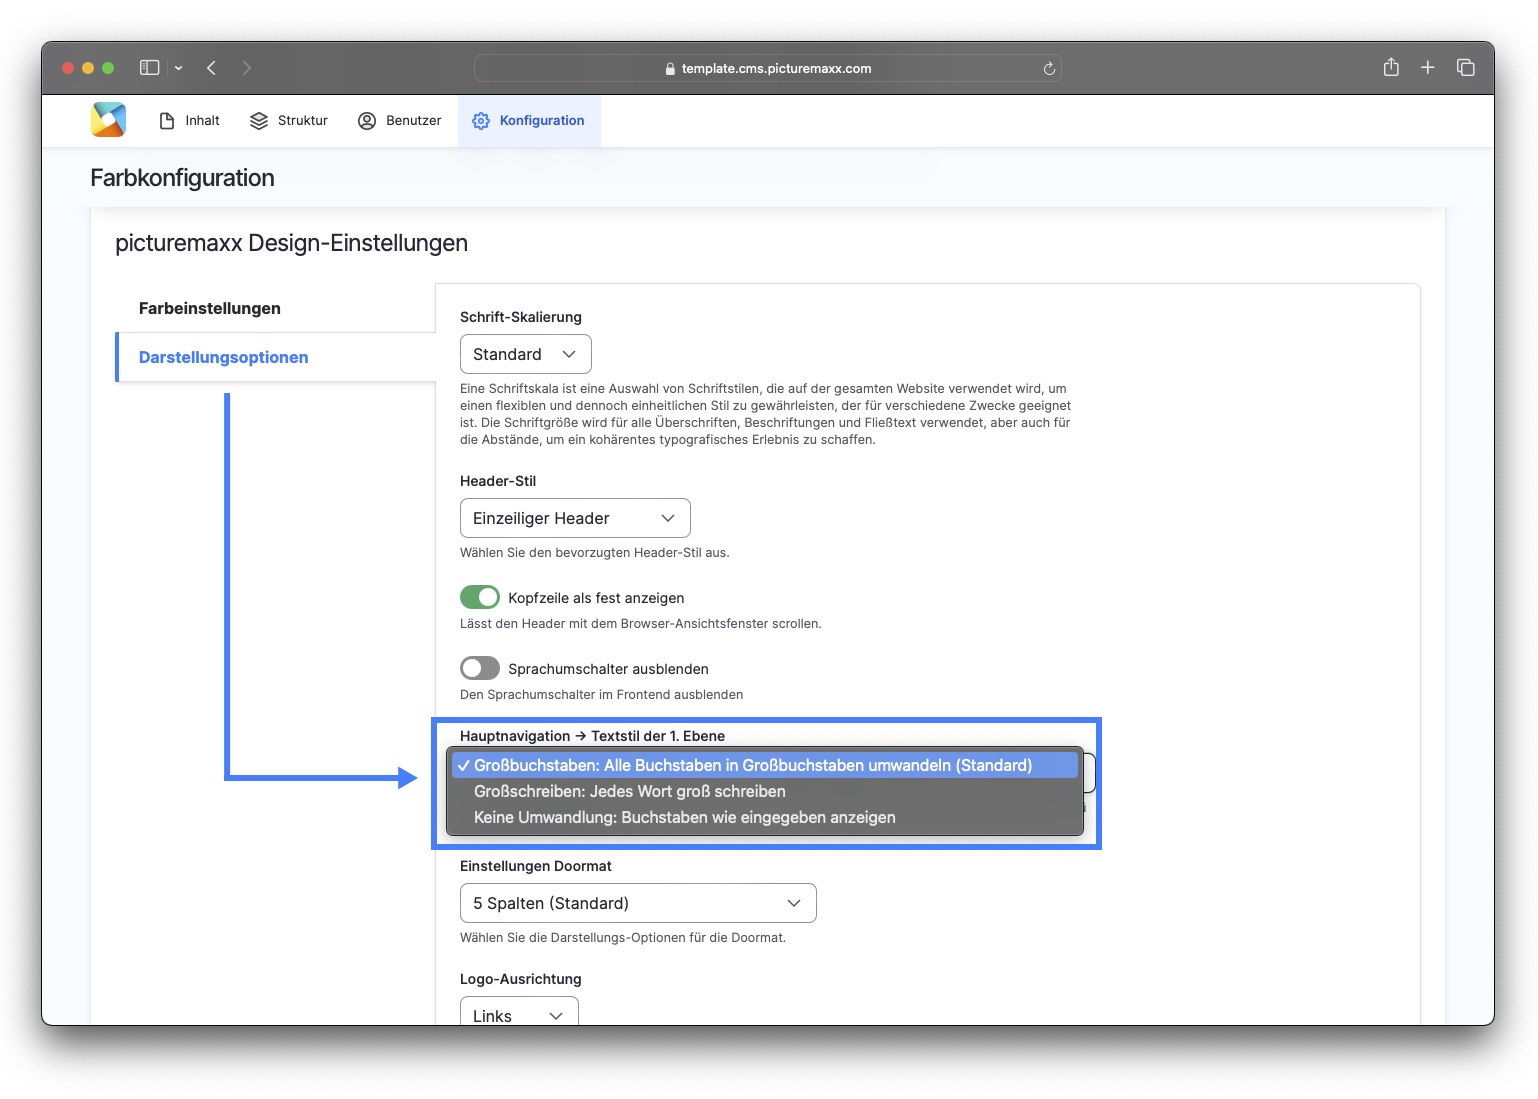Click the Header-Stil label
Viewport: 1538px width, 1099px height.
(498, 481)
